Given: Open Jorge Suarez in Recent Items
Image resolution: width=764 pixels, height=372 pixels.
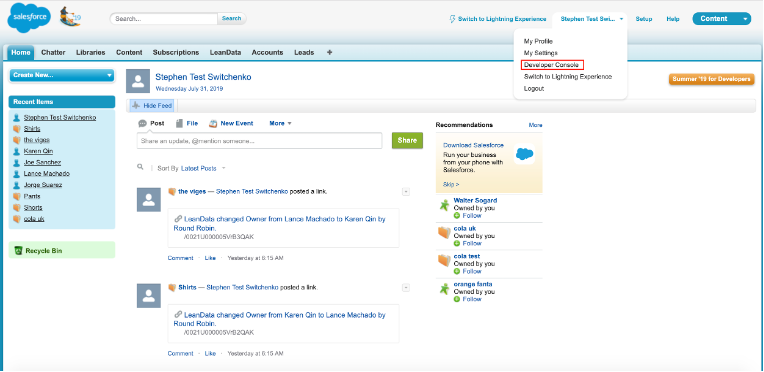Looking at the screenshot, I should point(43,185).
